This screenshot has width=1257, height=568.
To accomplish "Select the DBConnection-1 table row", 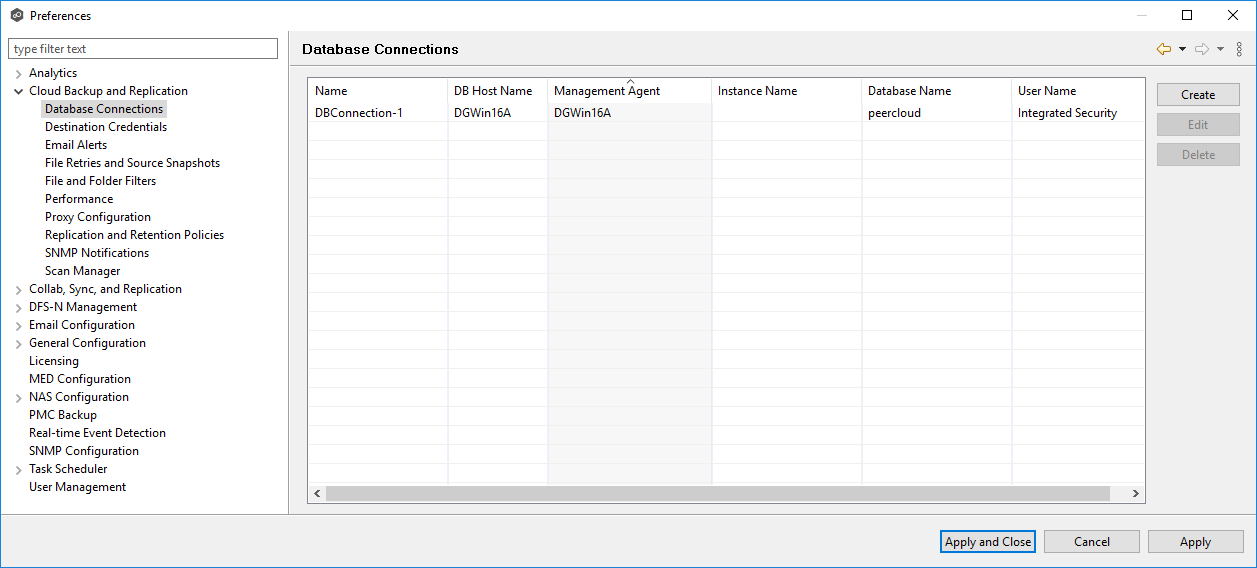I will click(x=359, y=113).
